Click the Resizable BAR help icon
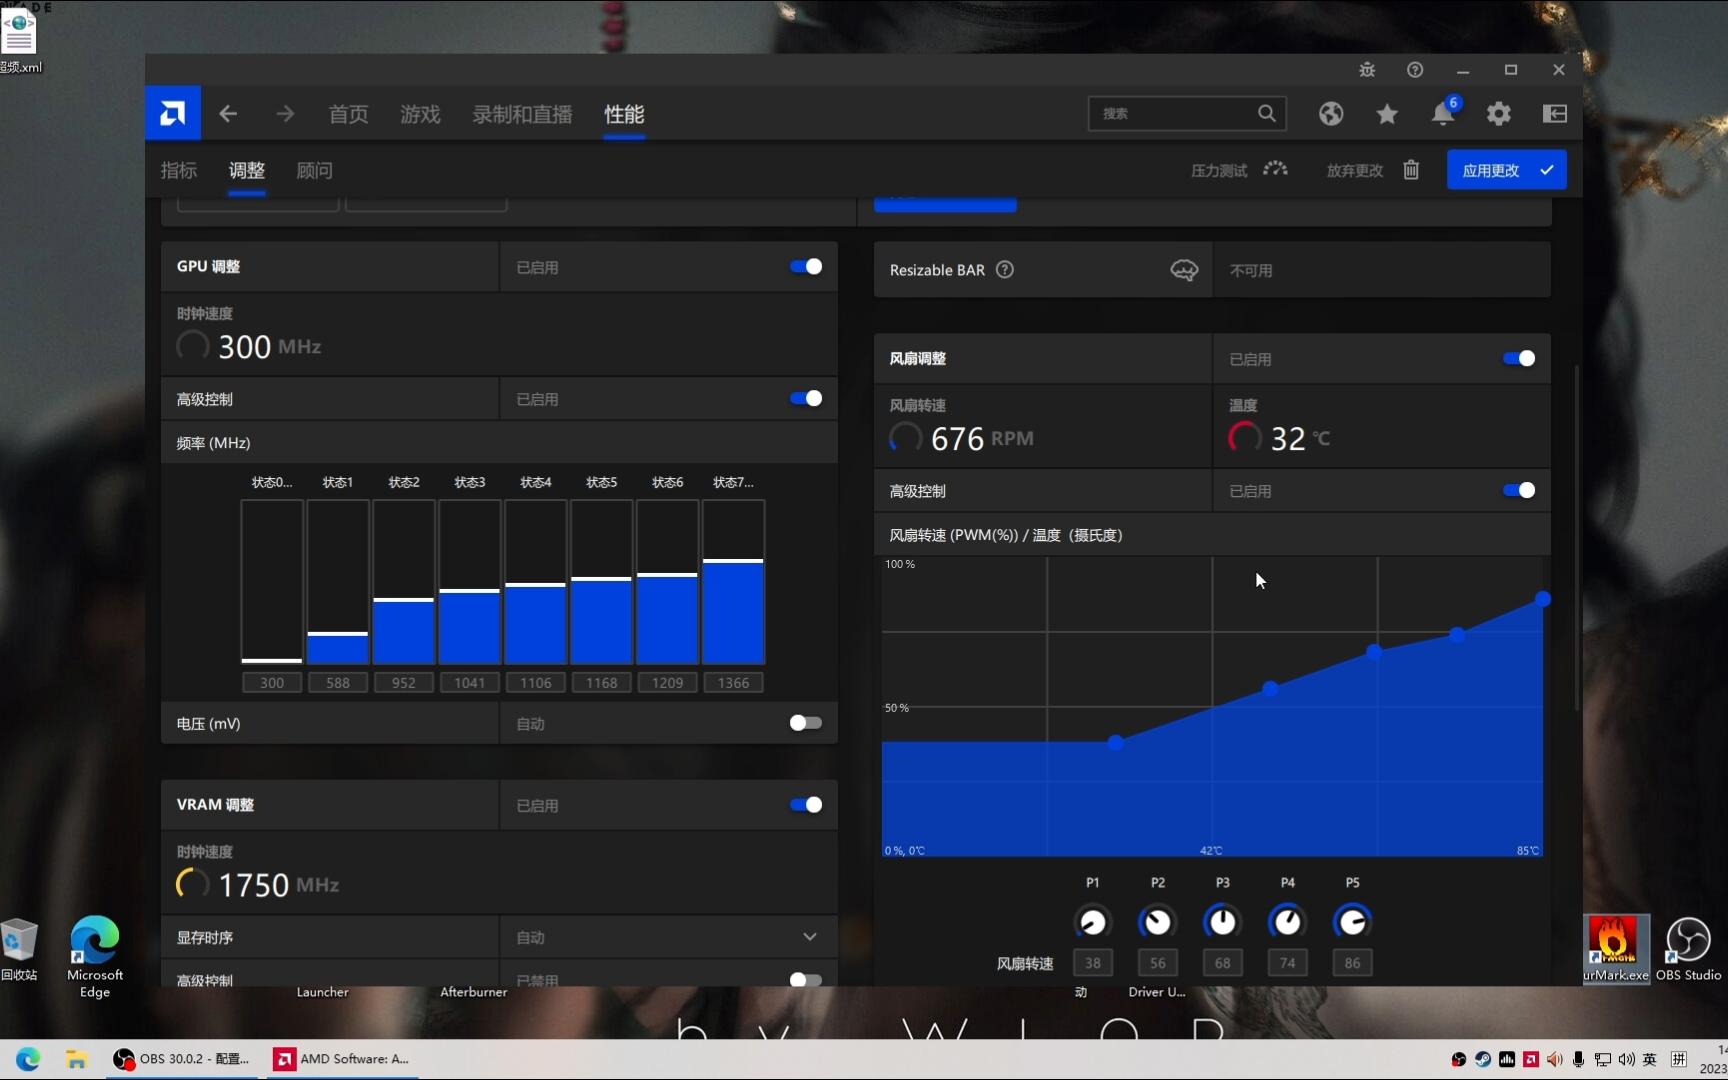 pos(1005,270)
